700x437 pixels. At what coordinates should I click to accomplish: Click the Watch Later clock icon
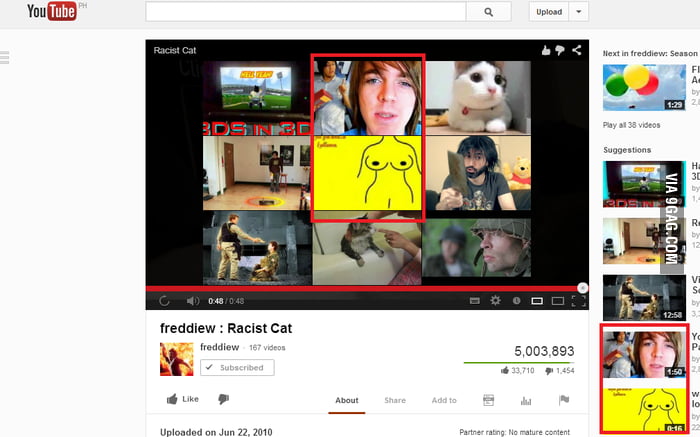tap(516, 300)
